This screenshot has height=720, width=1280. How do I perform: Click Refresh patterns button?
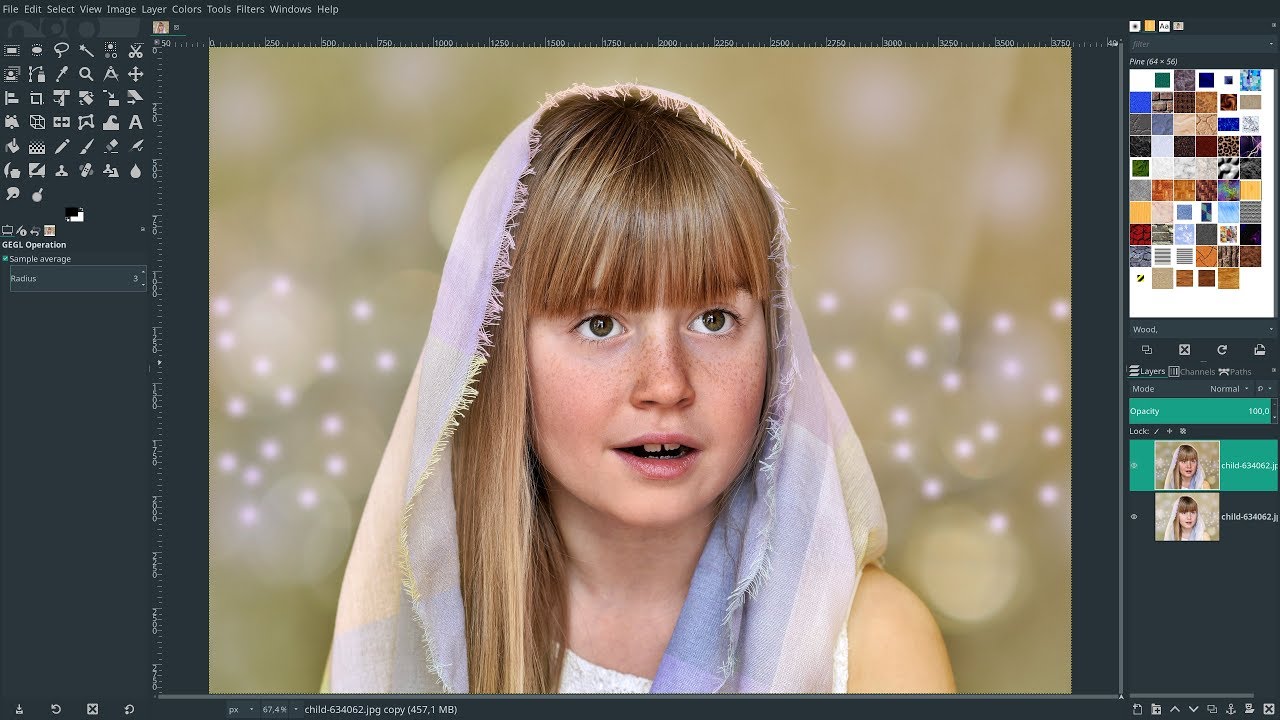click(1222, 350)
